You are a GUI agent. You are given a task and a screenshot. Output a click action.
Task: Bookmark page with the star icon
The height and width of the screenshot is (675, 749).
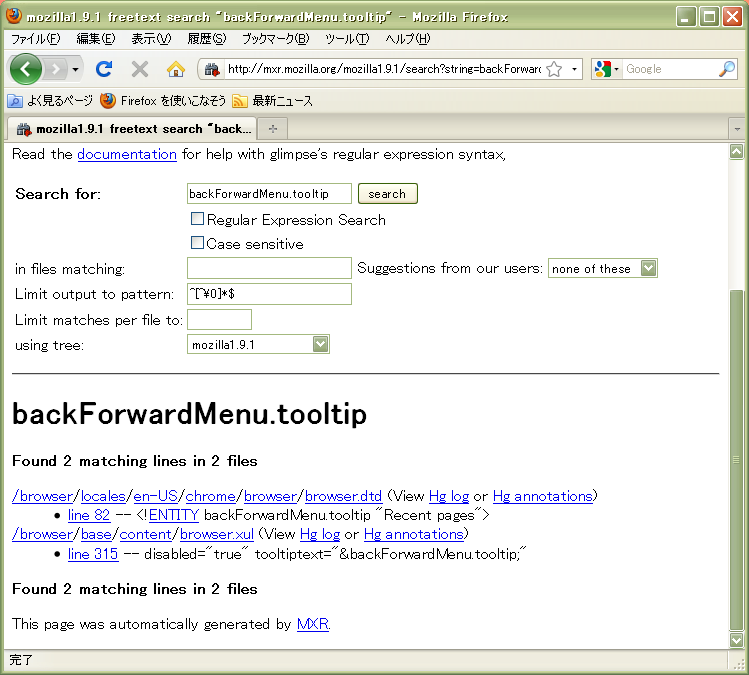(x=554, y=69)
